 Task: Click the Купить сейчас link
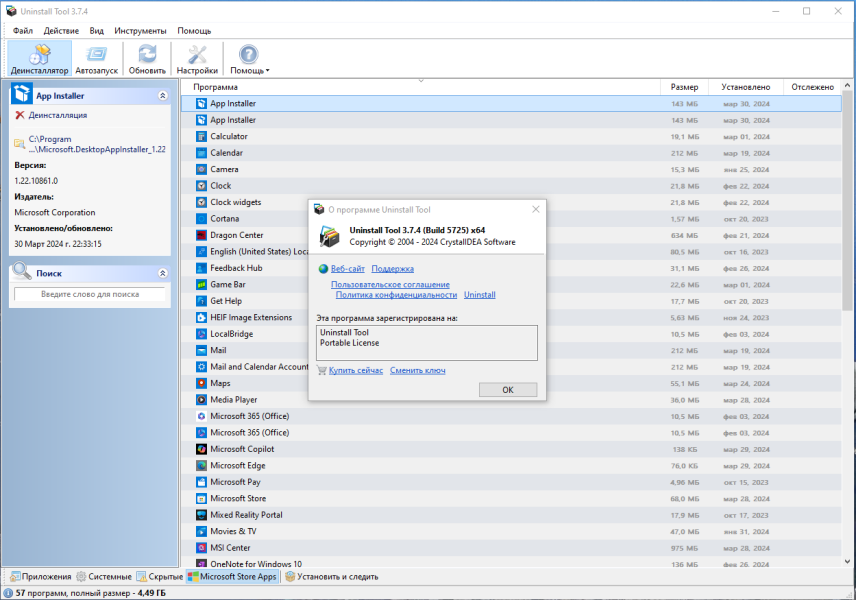pyautogui.click(x=356, y=370)
